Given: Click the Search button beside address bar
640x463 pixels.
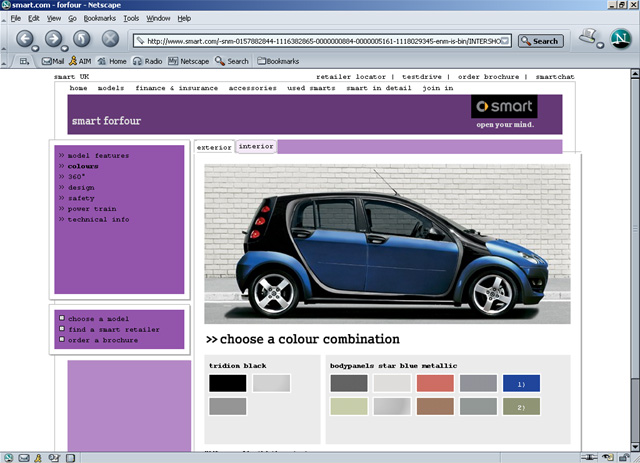Looking at the screenshot, I should click(x=540, y=41).
